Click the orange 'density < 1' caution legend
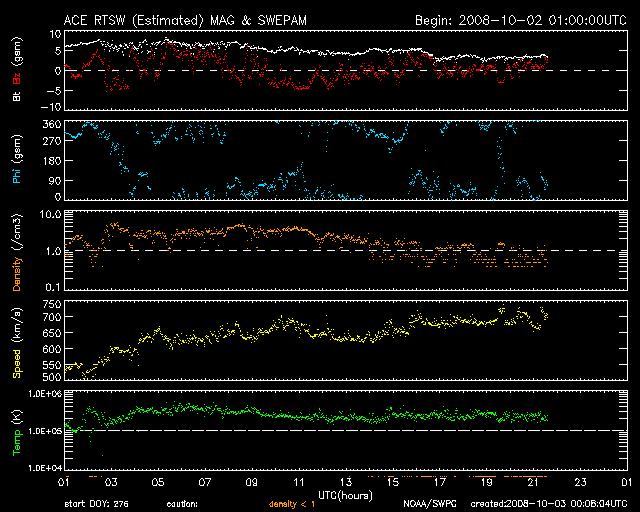The image size is (640, 512). click(x=292, y=504)
